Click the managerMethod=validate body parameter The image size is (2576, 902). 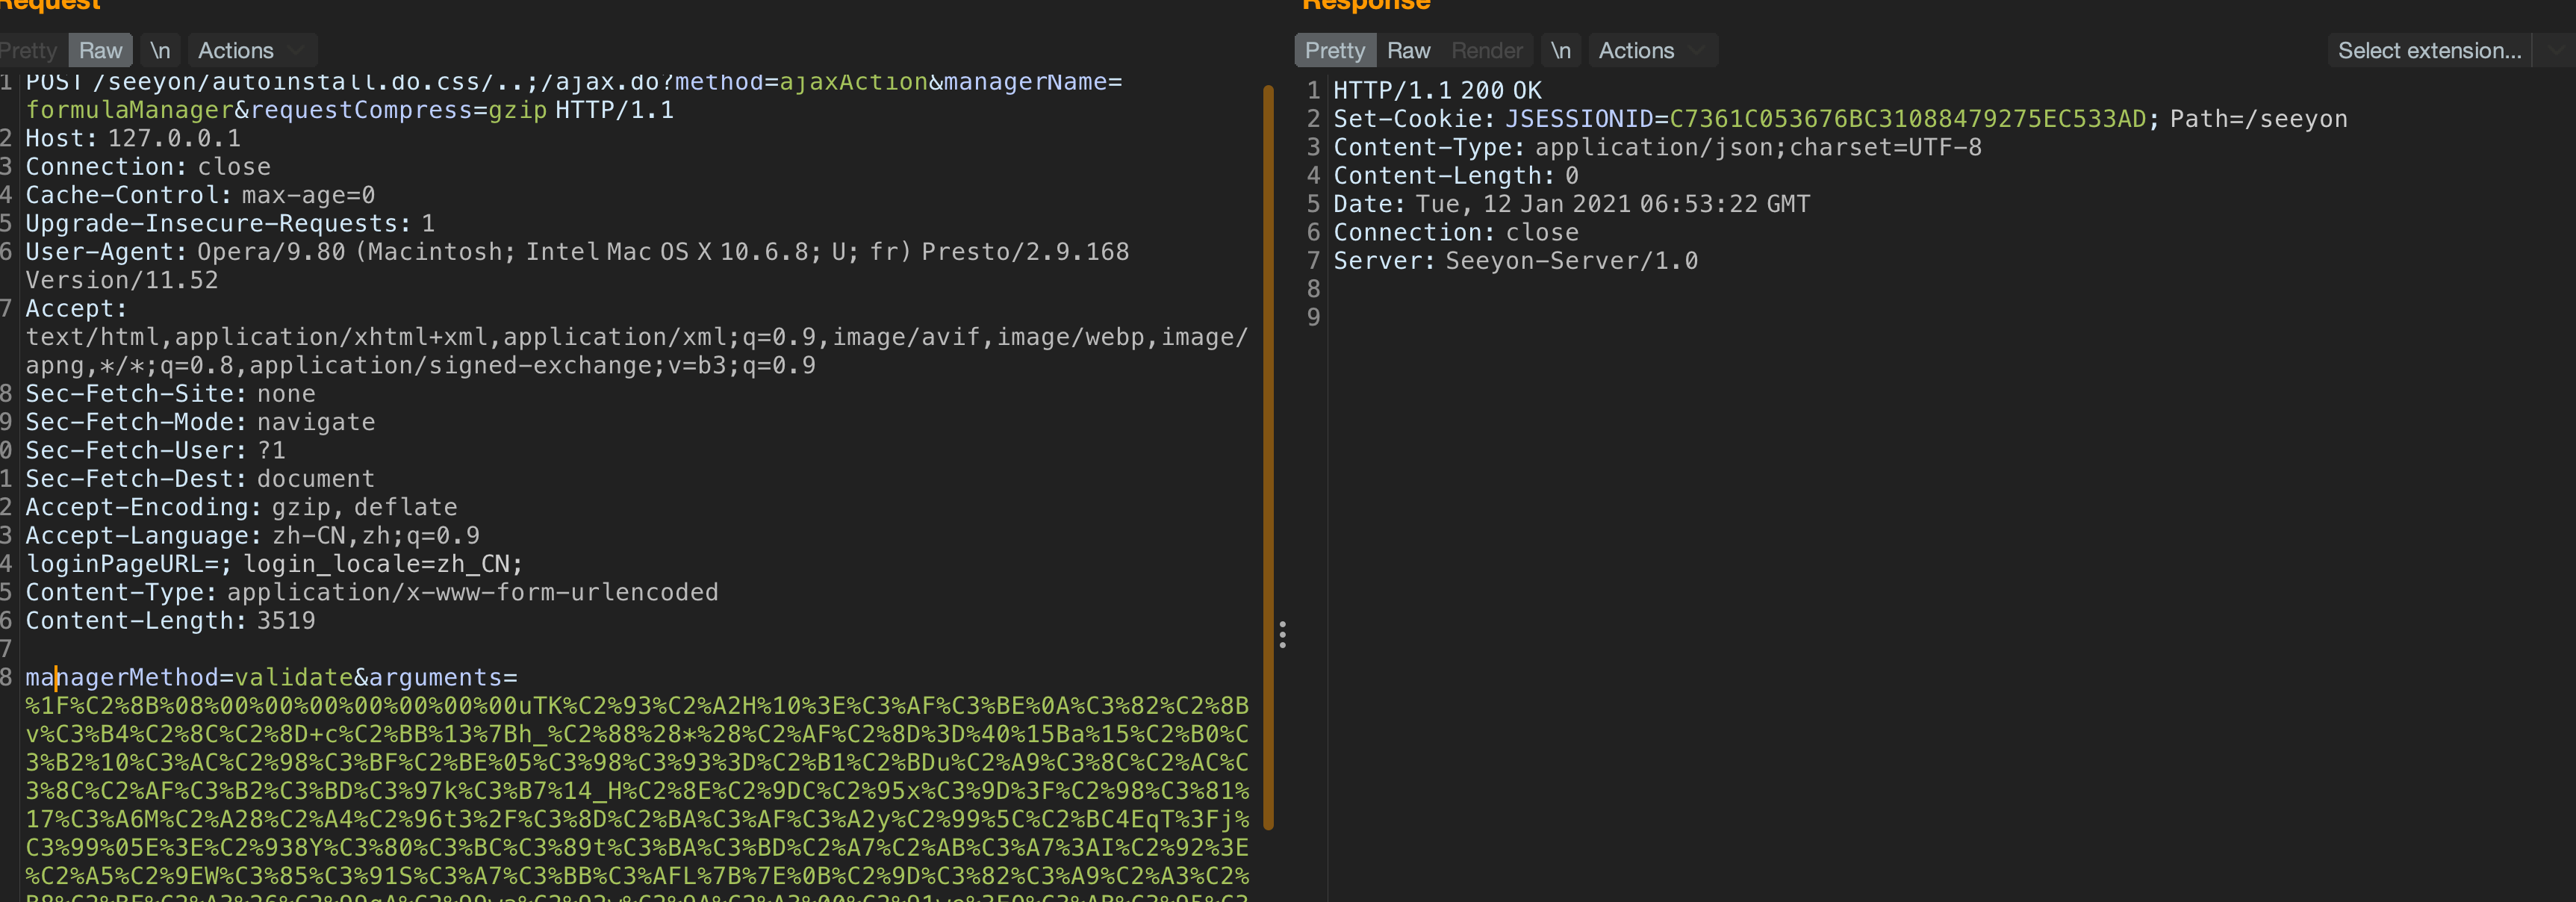click(x=190, y=677)
